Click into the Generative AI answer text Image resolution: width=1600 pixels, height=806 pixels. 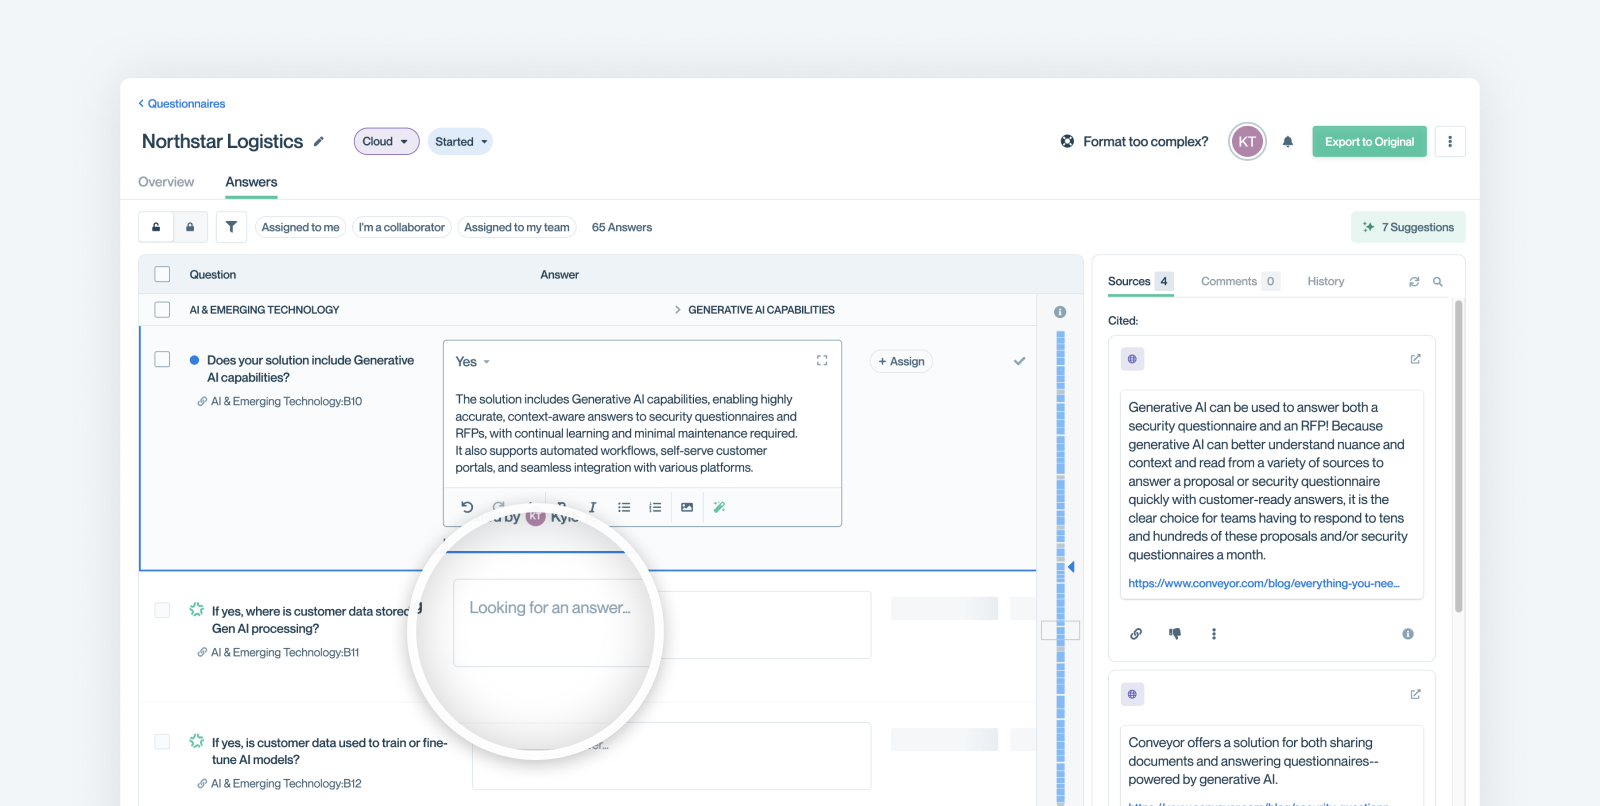tap(627, 433)
